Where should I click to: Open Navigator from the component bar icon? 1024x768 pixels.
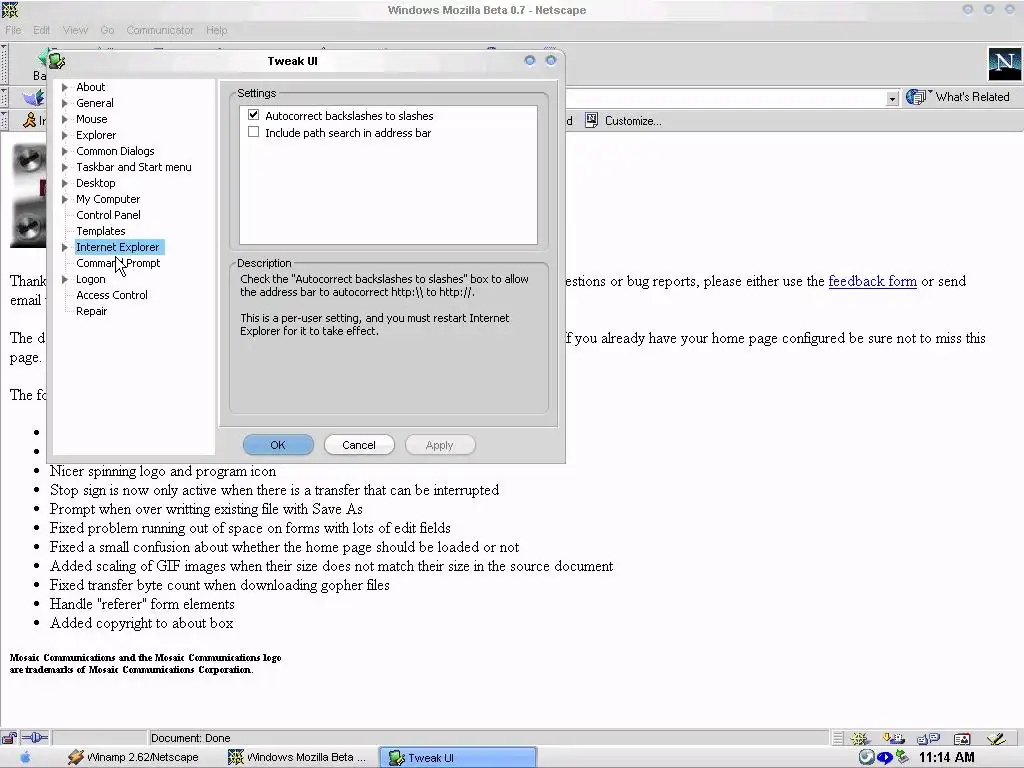point(859,739)
